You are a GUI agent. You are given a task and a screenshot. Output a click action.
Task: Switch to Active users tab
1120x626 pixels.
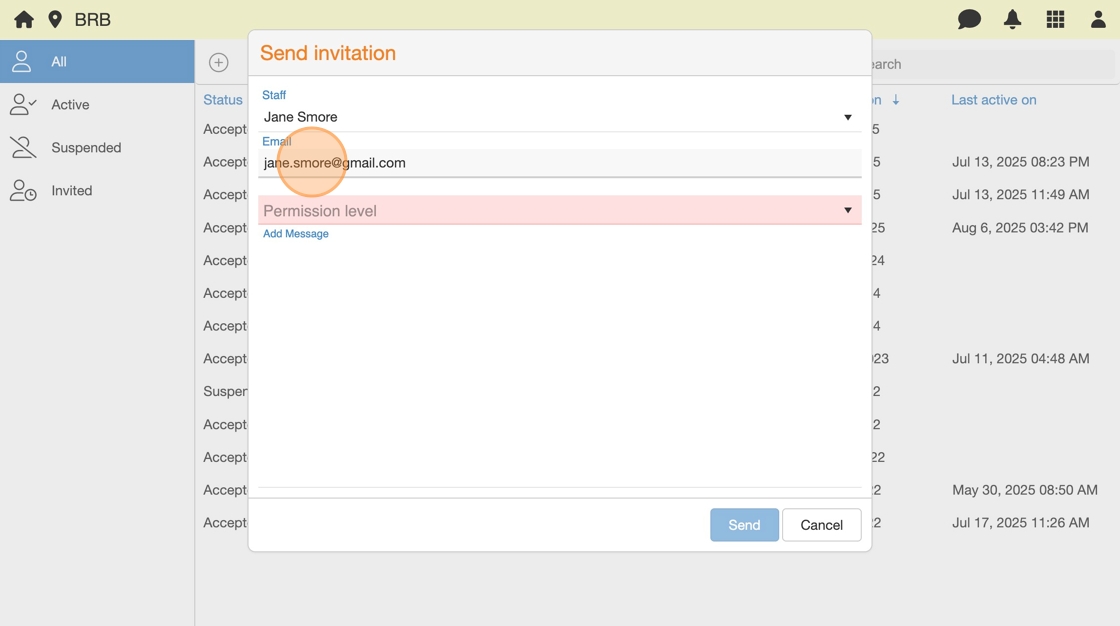click(70, 105)
